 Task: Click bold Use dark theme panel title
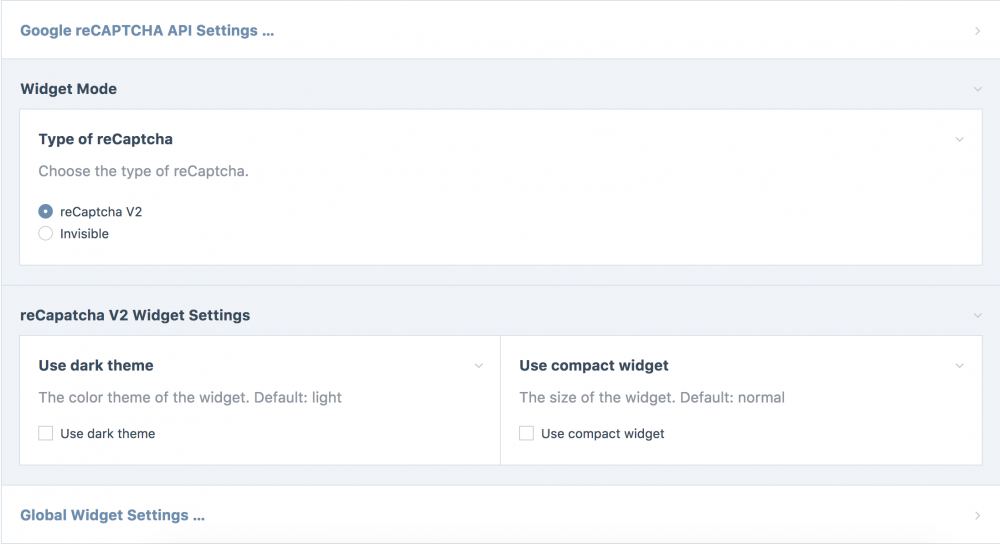[96, 366]
